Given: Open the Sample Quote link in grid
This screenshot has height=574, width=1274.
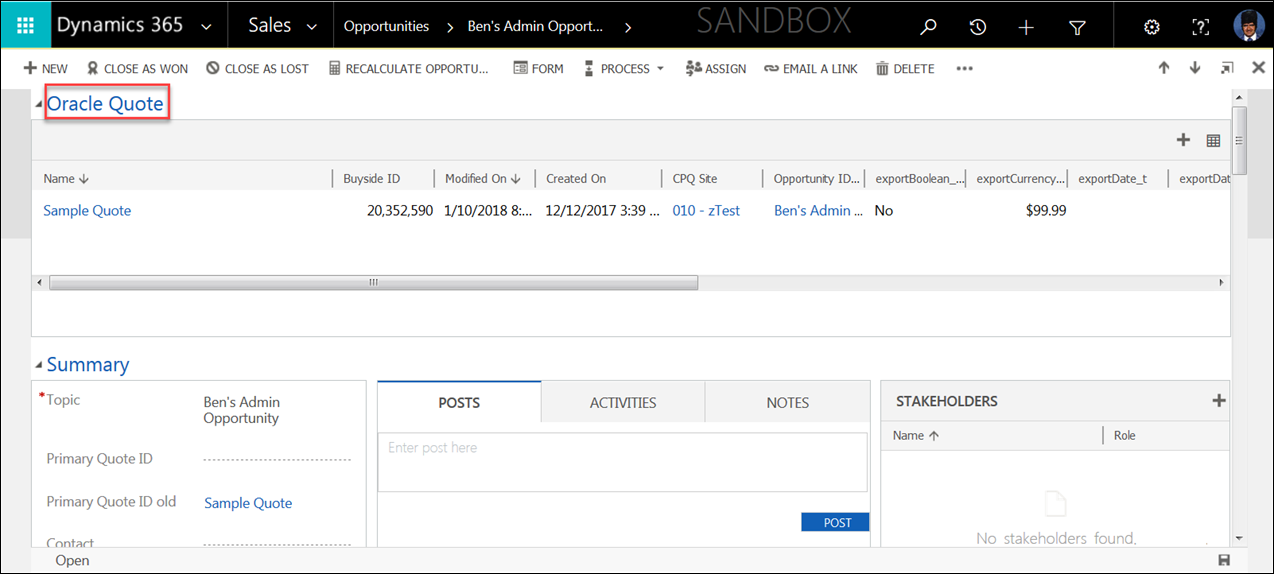Looking at the screenshot, I should pos(87,211).
